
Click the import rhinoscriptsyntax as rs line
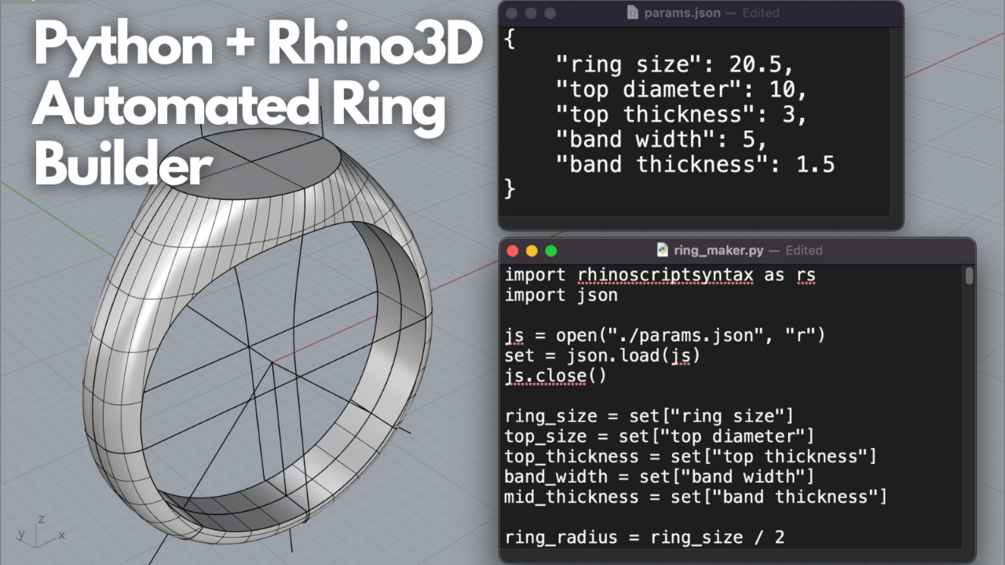coord(660,275)
